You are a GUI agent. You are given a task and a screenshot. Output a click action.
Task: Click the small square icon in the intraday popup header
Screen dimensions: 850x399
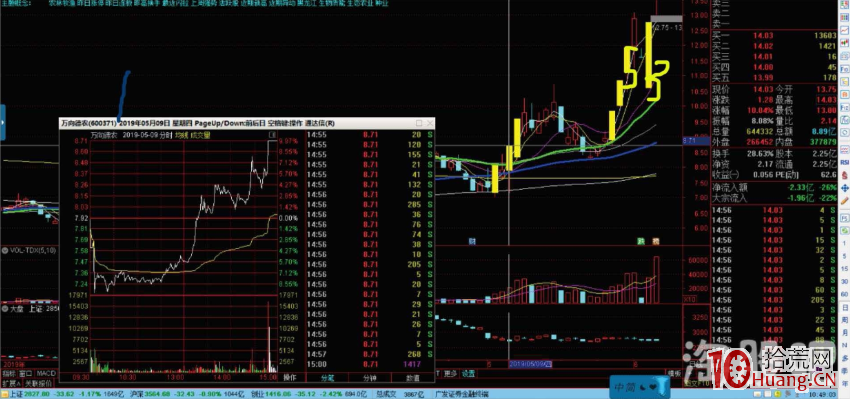(x=273, y=134)
